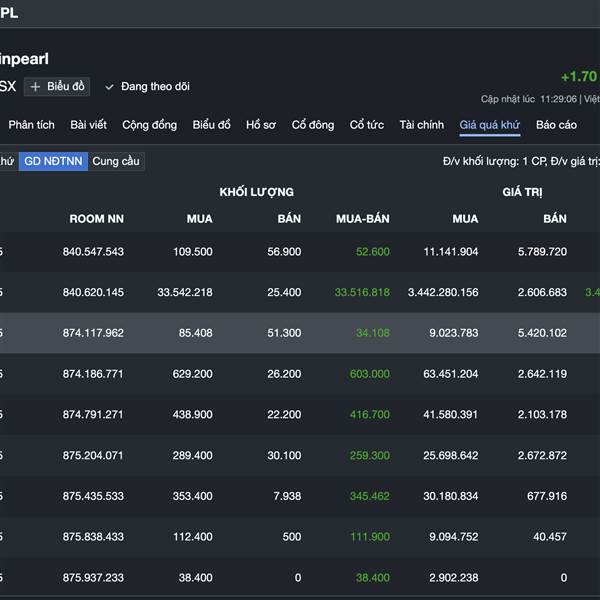Go to the Hồ sơ tab
Screen dimensions: 600x600
coord(261,125)
